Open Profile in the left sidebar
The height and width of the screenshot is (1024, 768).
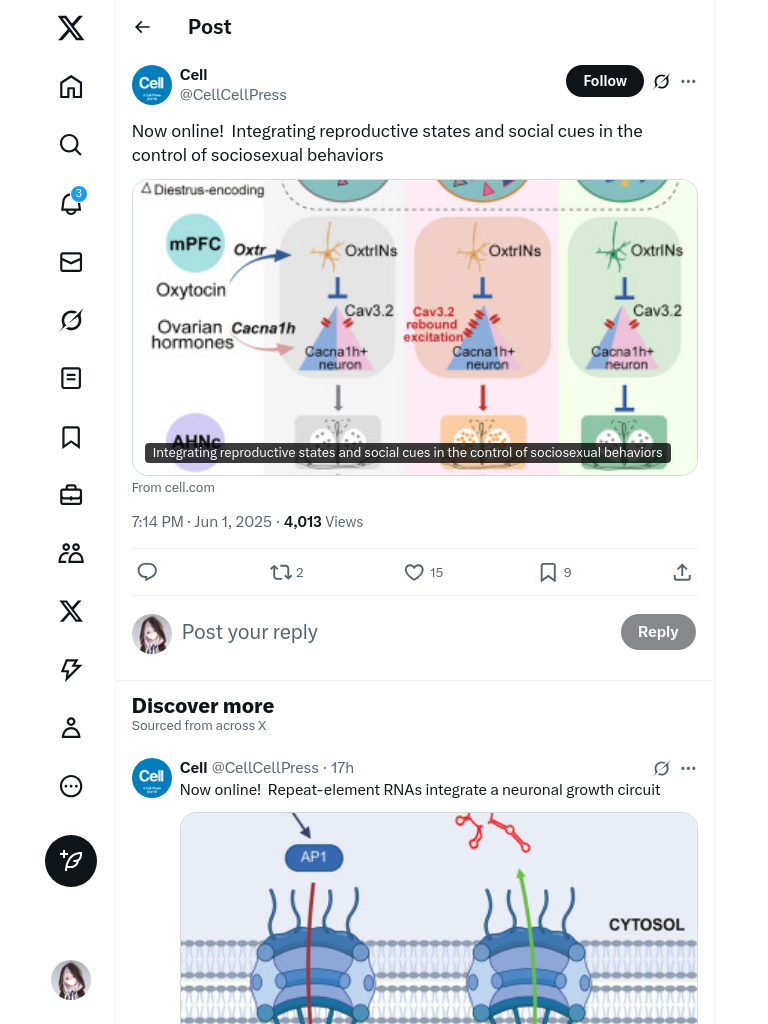point(71,728)
